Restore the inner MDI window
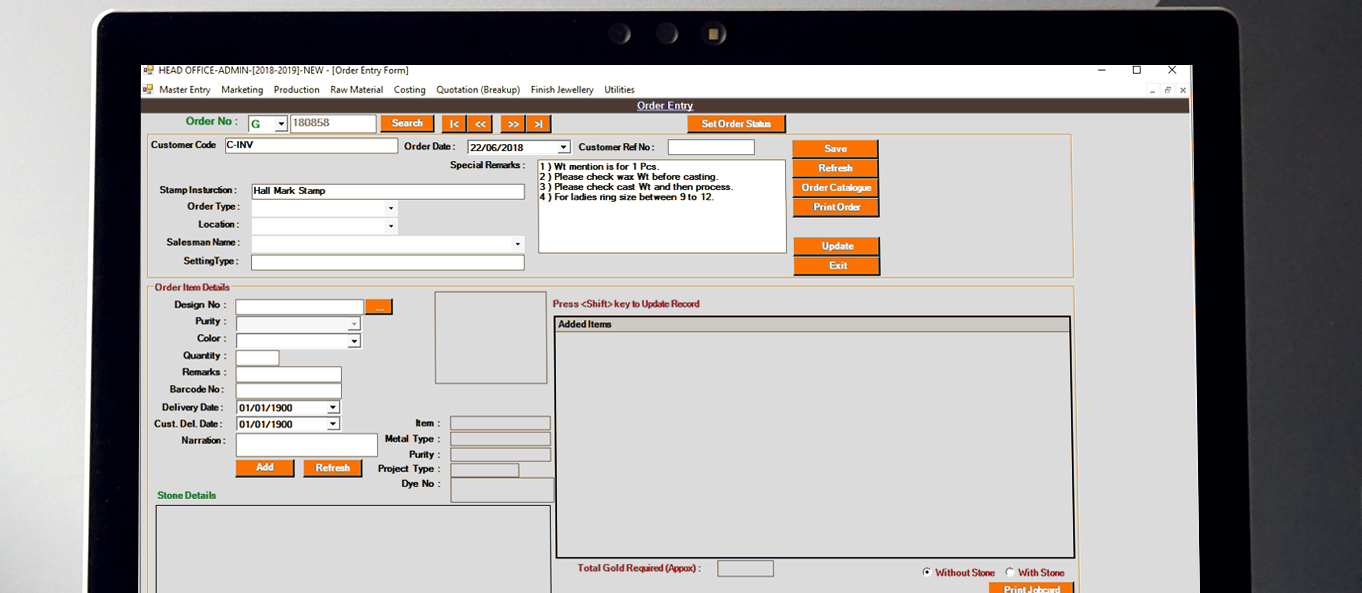 [1167, 90]
